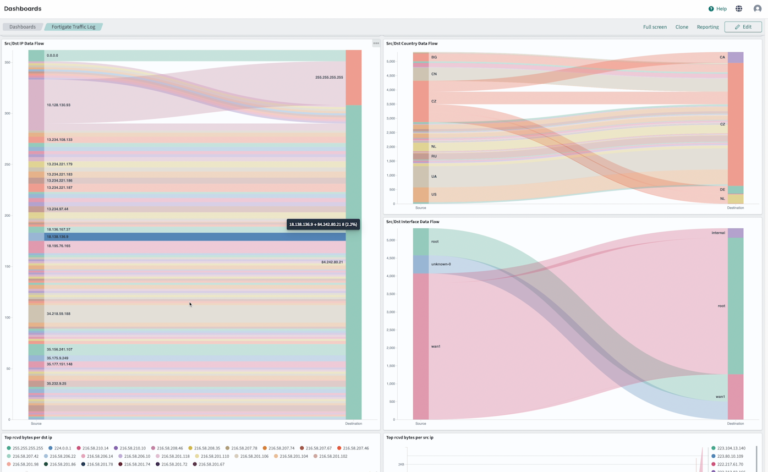Click the 18.138.130.93 source node label
This screenshot has width=768, height=472.
[58, 105]
